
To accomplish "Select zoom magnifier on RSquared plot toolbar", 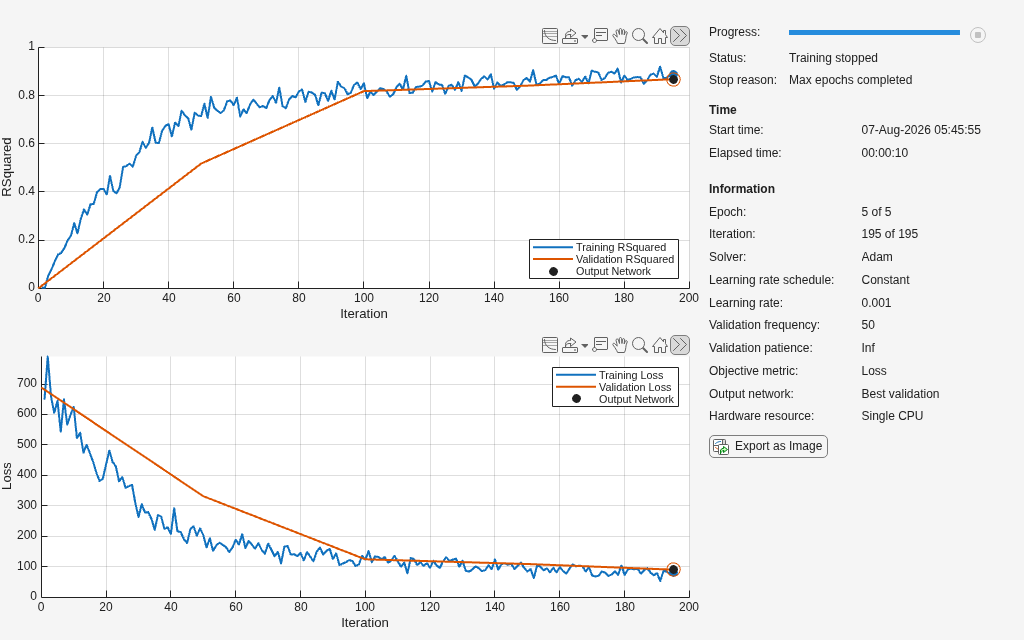I will [x=640, y=36].
